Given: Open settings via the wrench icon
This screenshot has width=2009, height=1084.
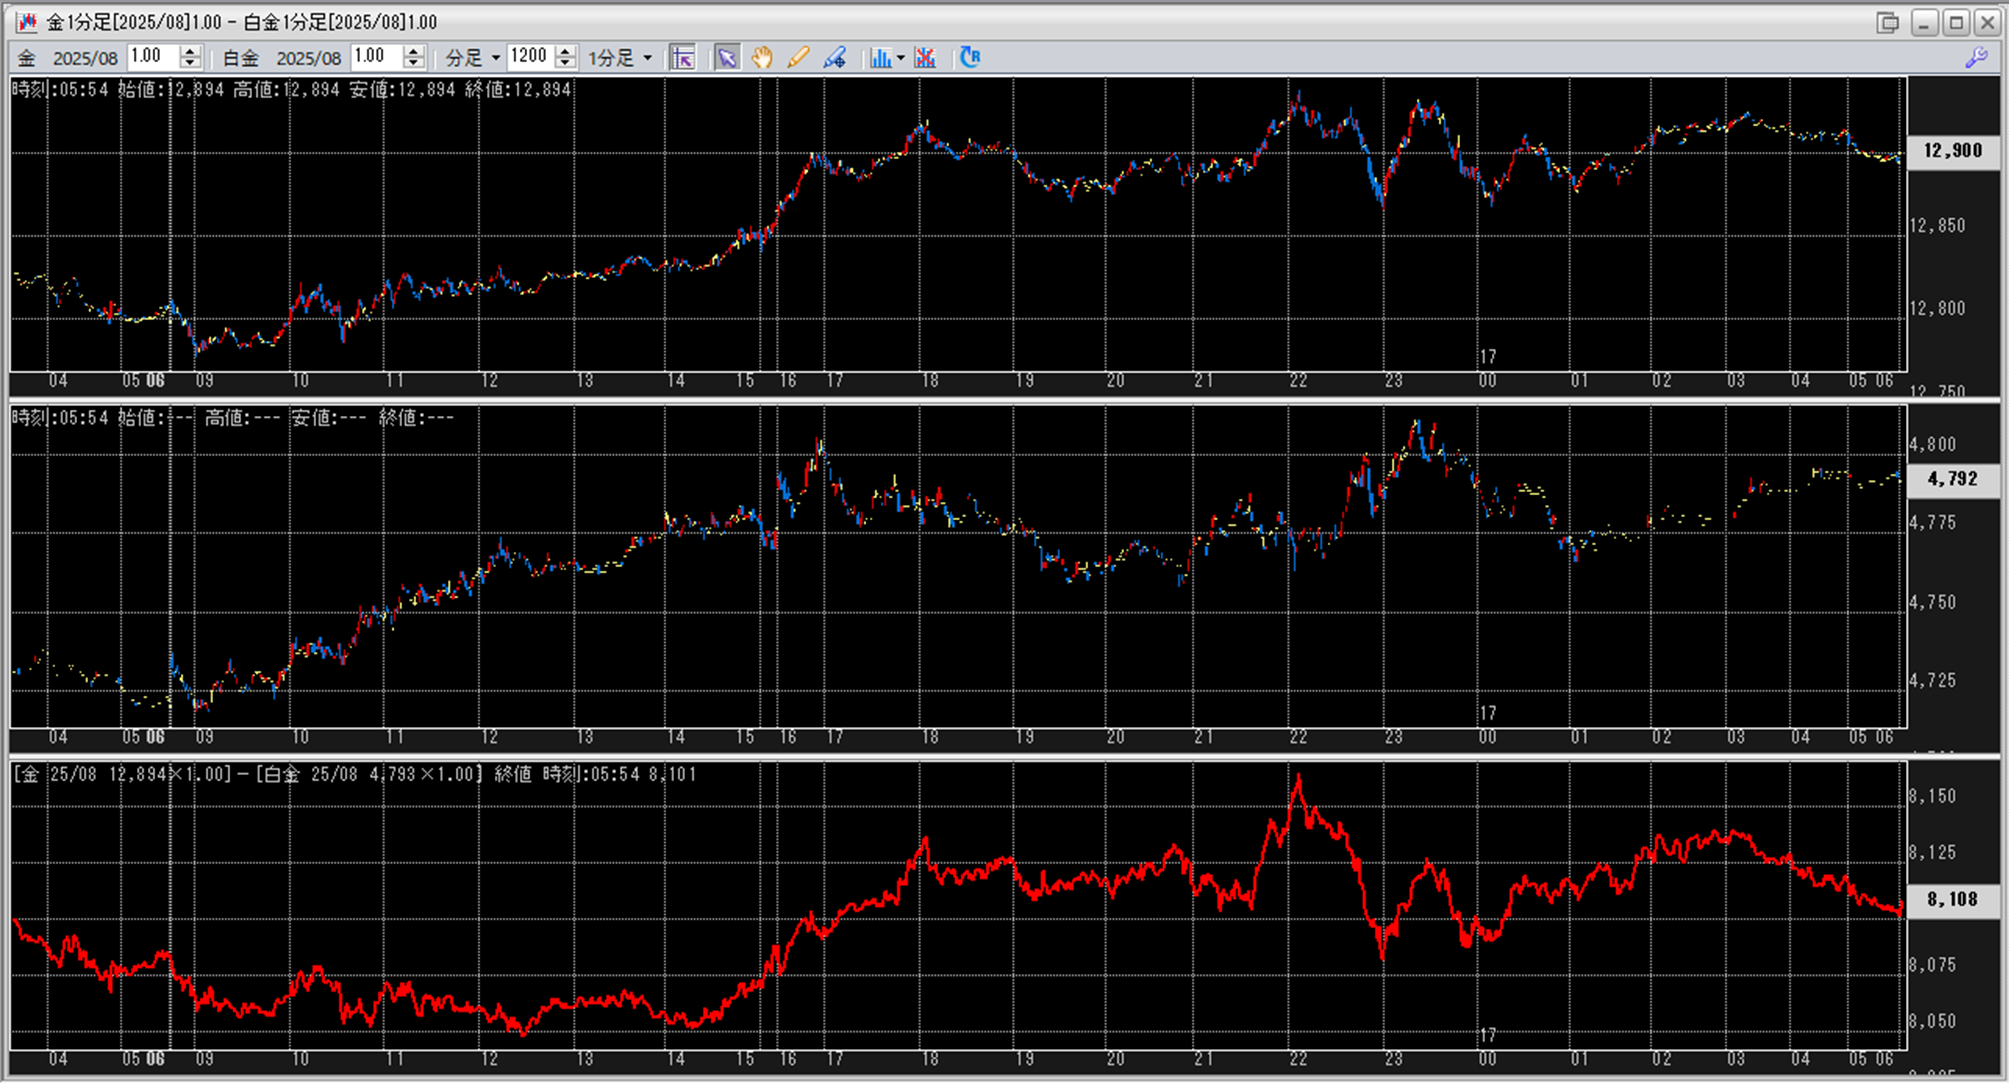Looking at the screenshot, I should [x=1976, y=58].
